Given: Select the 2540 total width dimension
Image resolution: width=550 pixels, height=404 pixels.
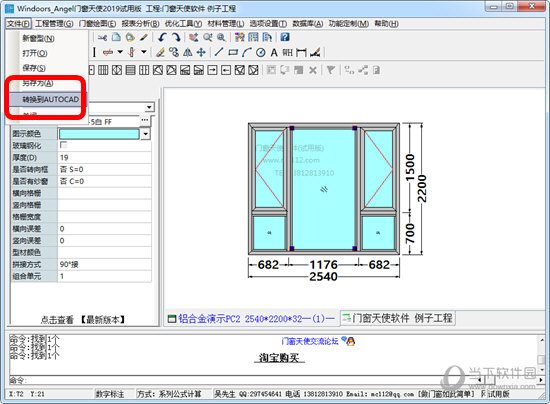Looking at the screenshot, I should (323, 276).
